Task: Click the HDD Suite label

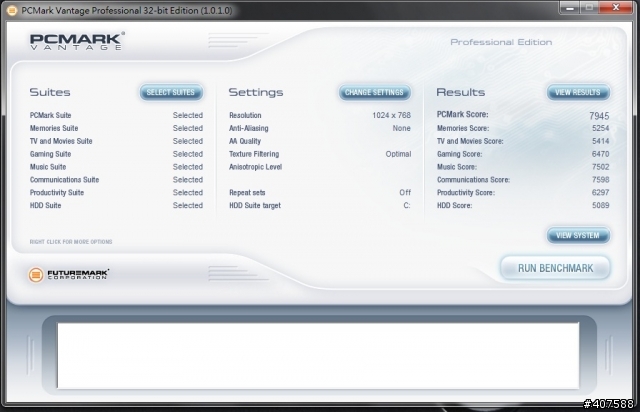Action: 46,205
